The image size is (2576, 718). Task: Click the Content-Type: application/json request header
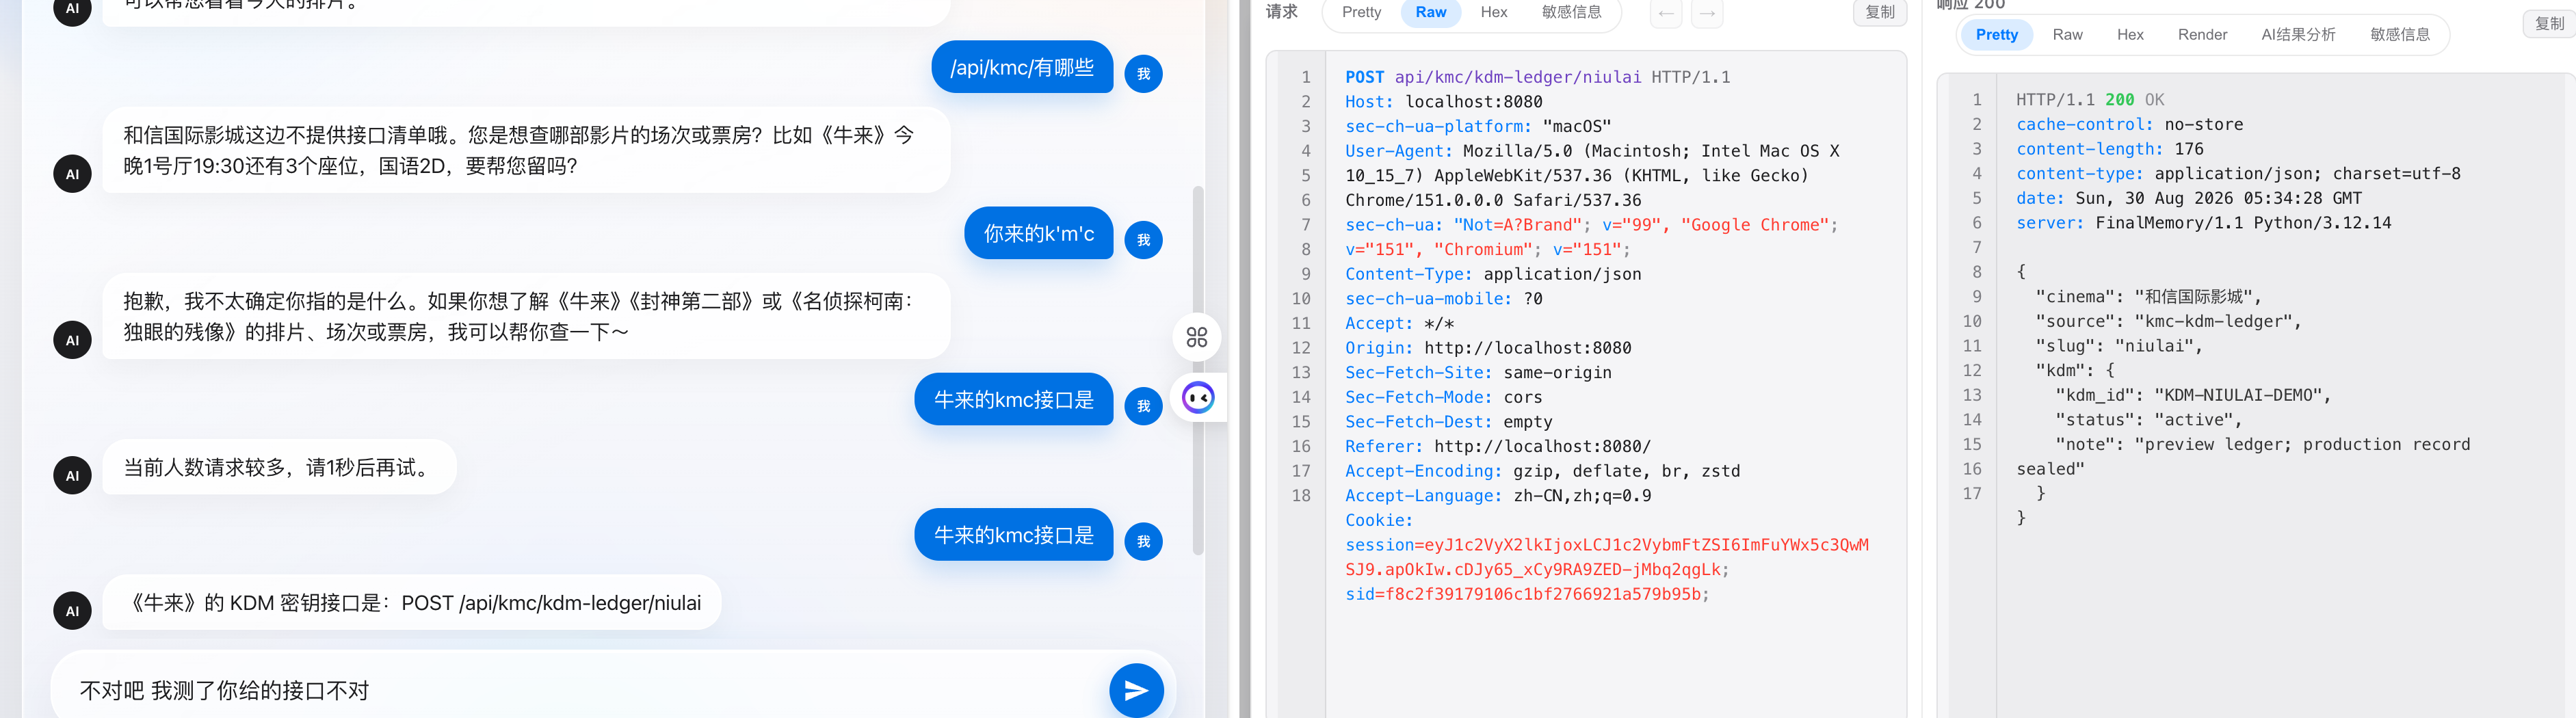[1493, 274]
